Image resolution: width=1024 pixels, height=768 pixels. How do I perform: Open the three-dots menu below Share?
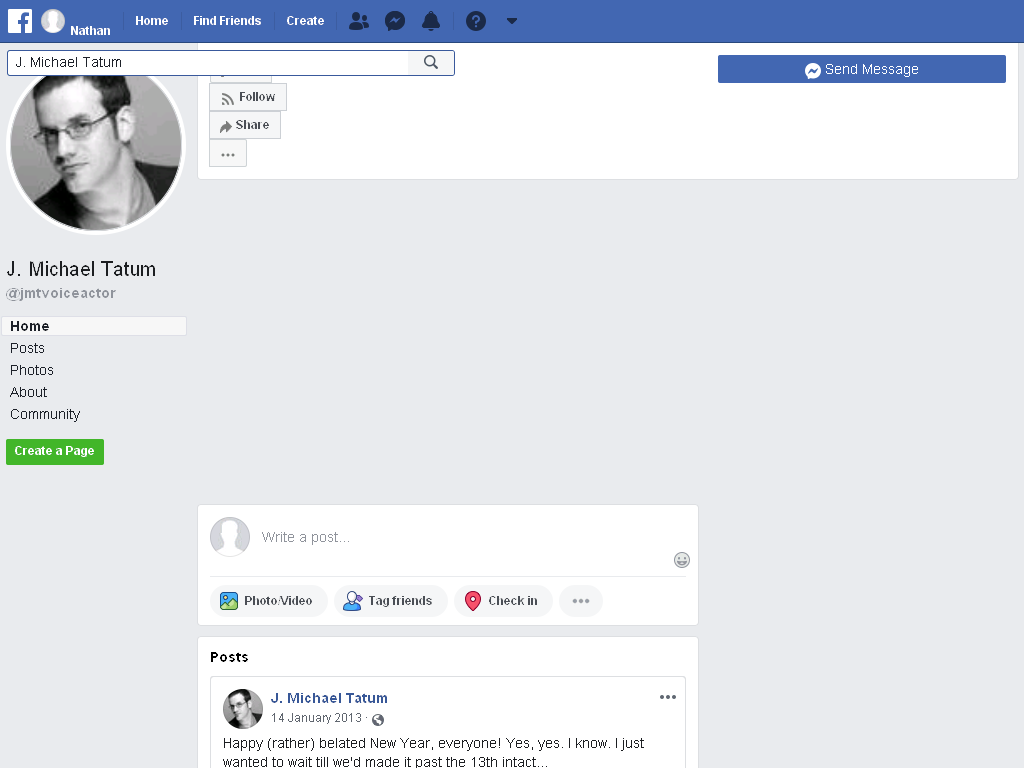pos(228,154)
